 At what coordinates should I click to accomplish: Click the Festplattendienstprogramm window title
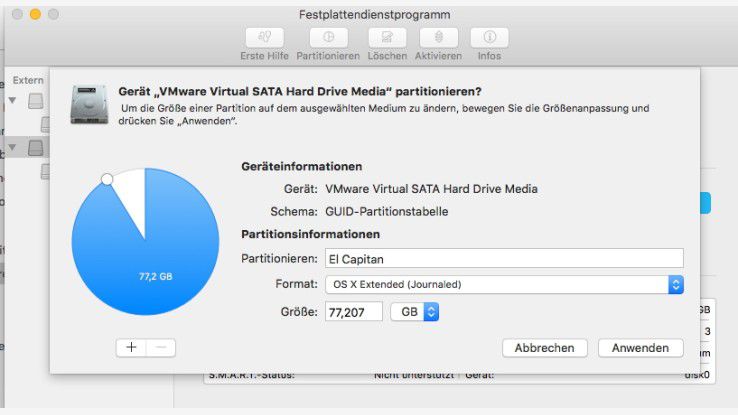click(x=375, y=15)
